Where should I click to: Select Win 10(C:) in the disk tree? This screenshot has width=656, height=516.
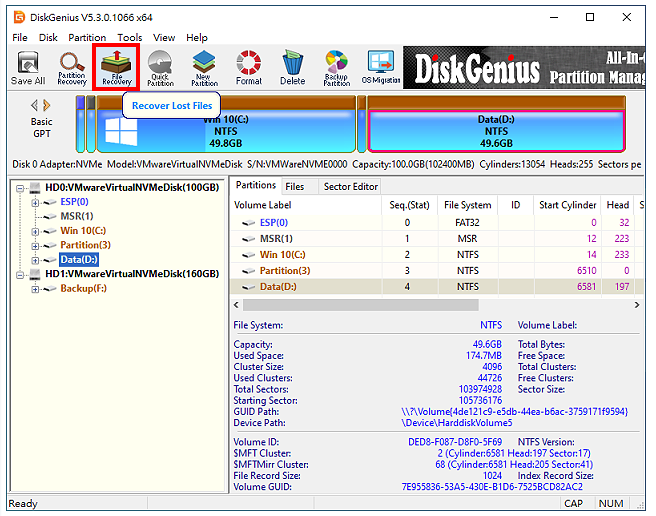[83, 231]
